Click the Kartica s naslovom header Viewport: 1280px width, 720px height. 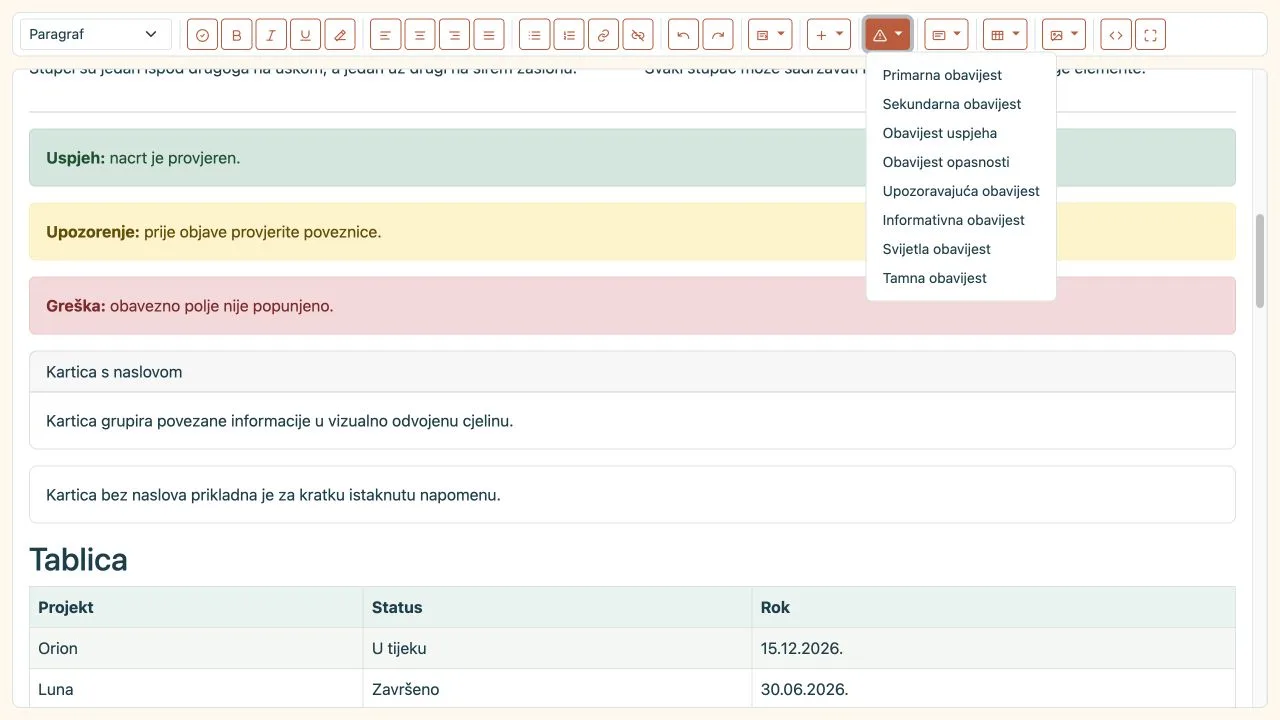(632, 372)
